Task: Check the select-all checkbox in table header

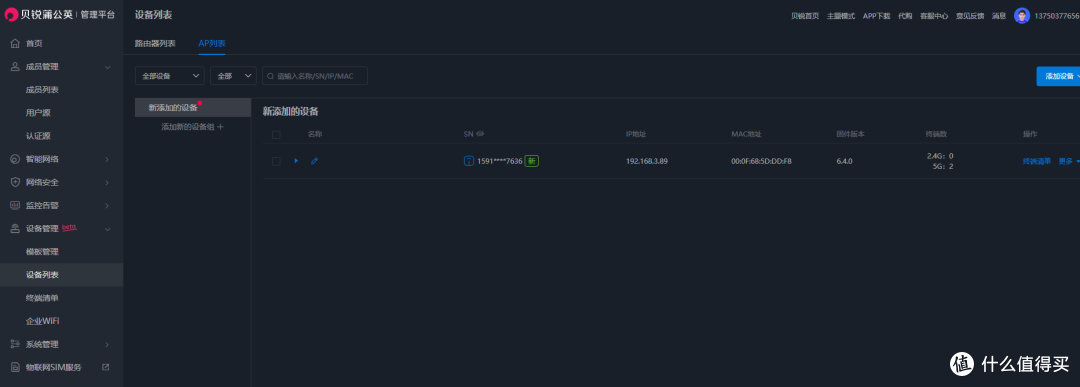Action: coord(276,134)
